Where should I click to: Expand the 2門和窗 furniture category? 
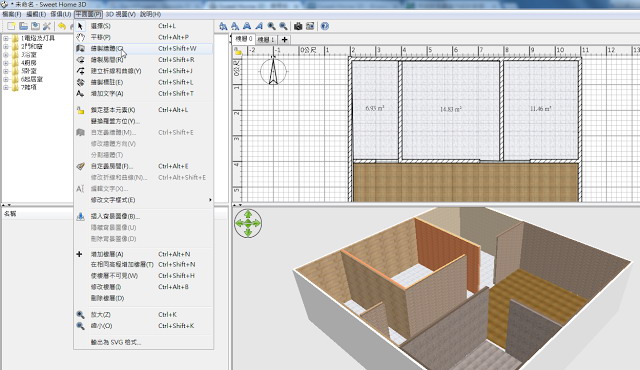(6, 47)
